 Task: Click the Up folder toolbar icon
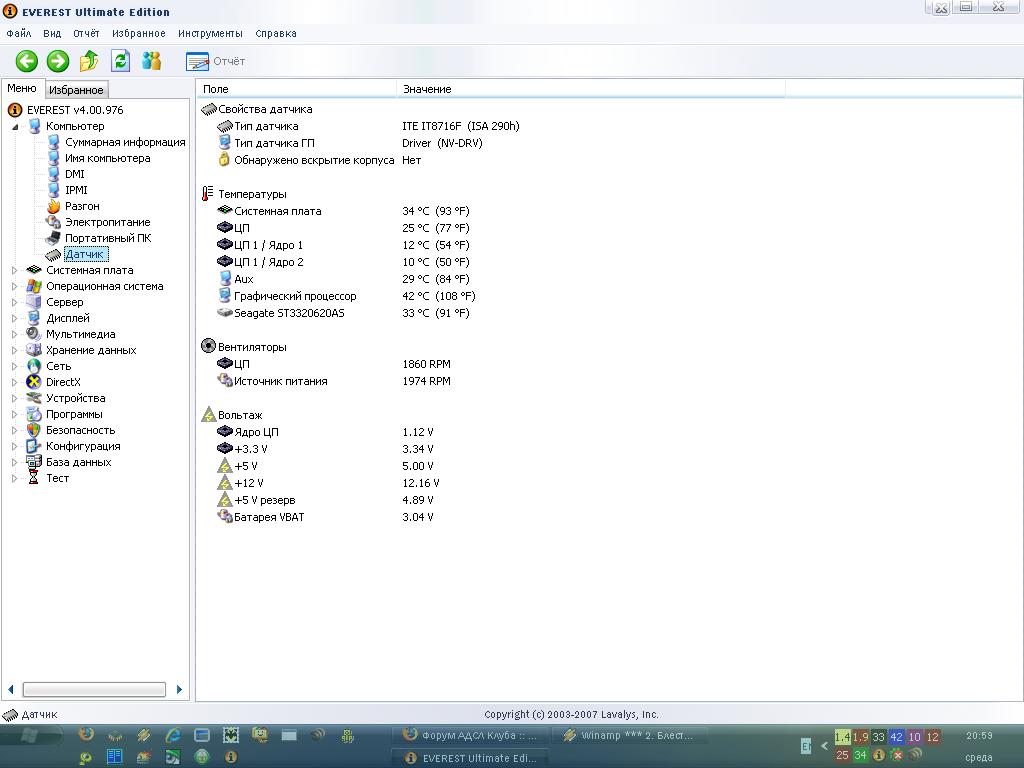(x=89, y=61)
